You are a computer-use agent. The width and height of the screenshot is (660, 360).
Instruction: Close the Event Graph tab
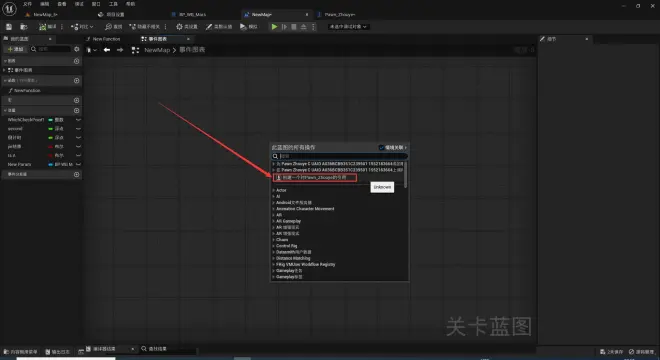coord(188,39)
